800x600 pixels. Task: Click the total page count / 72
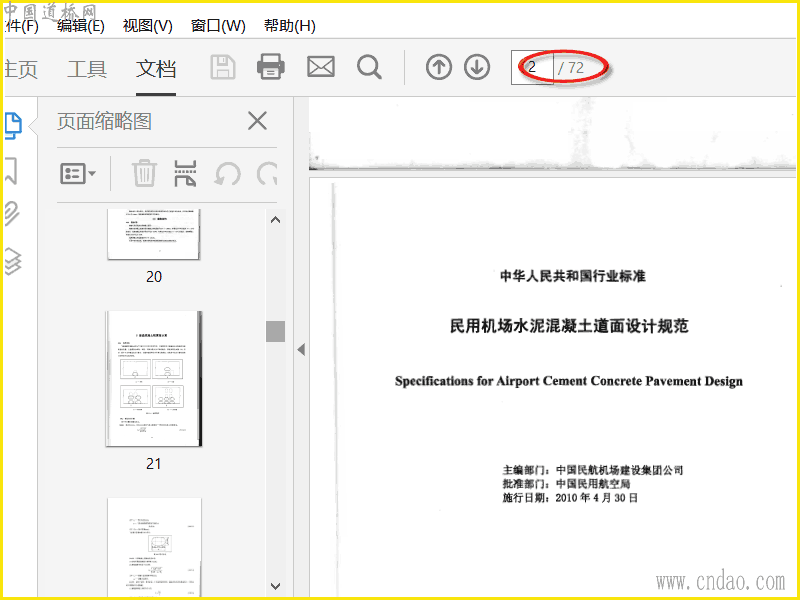[x=571, y=67]
